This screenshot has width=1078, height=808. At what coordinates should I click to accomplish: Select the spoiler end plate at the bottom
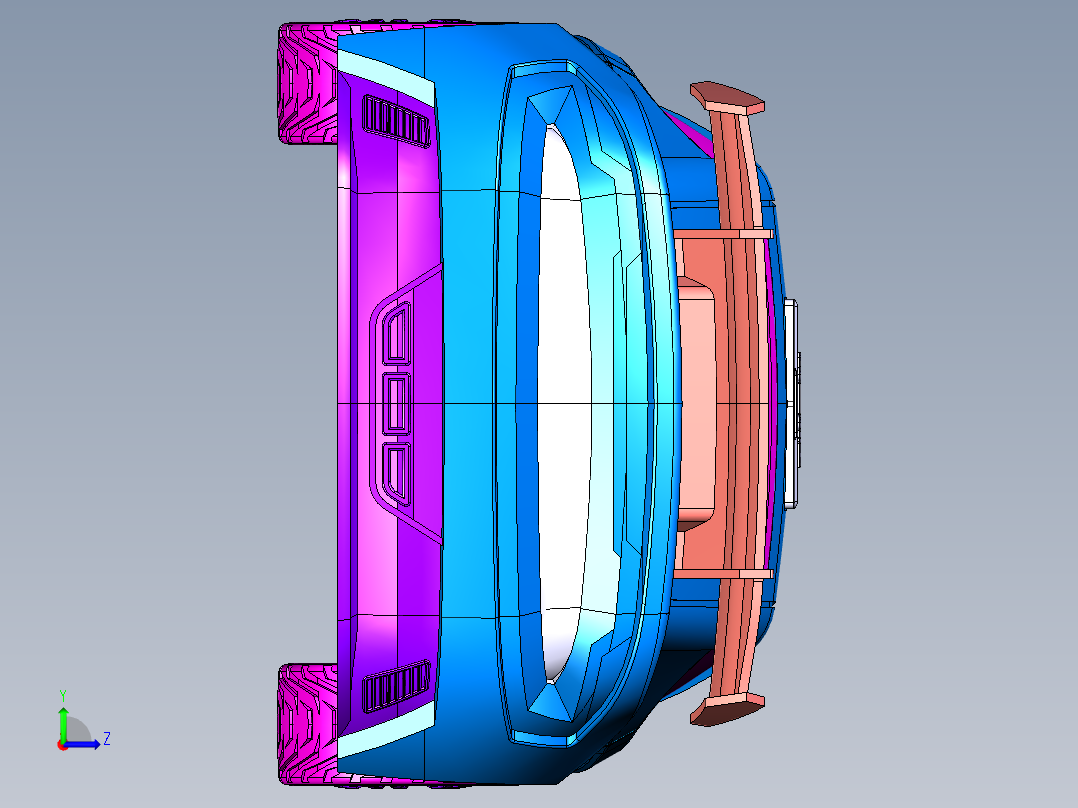727,710
